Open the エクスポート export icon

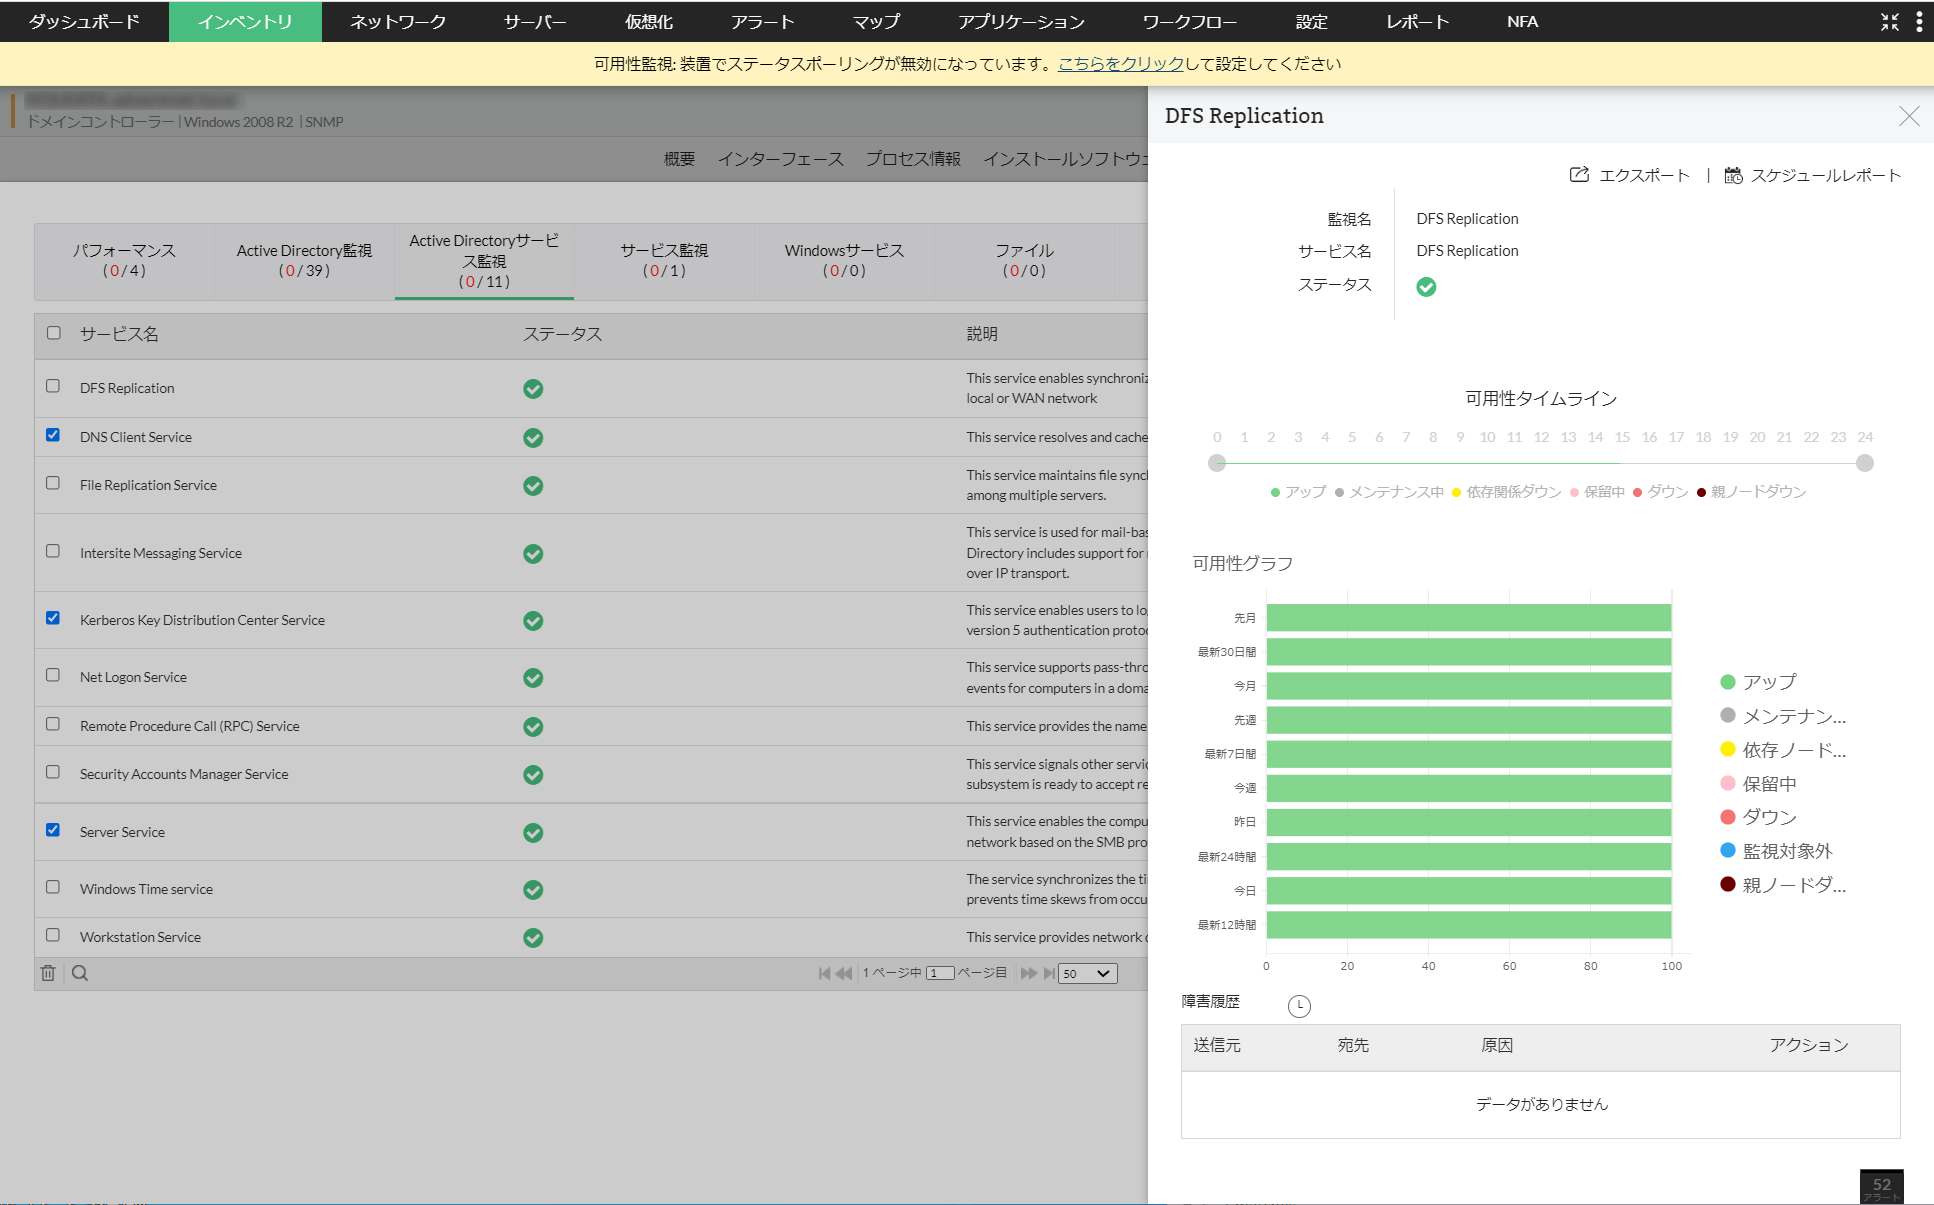pos(1578,174)
